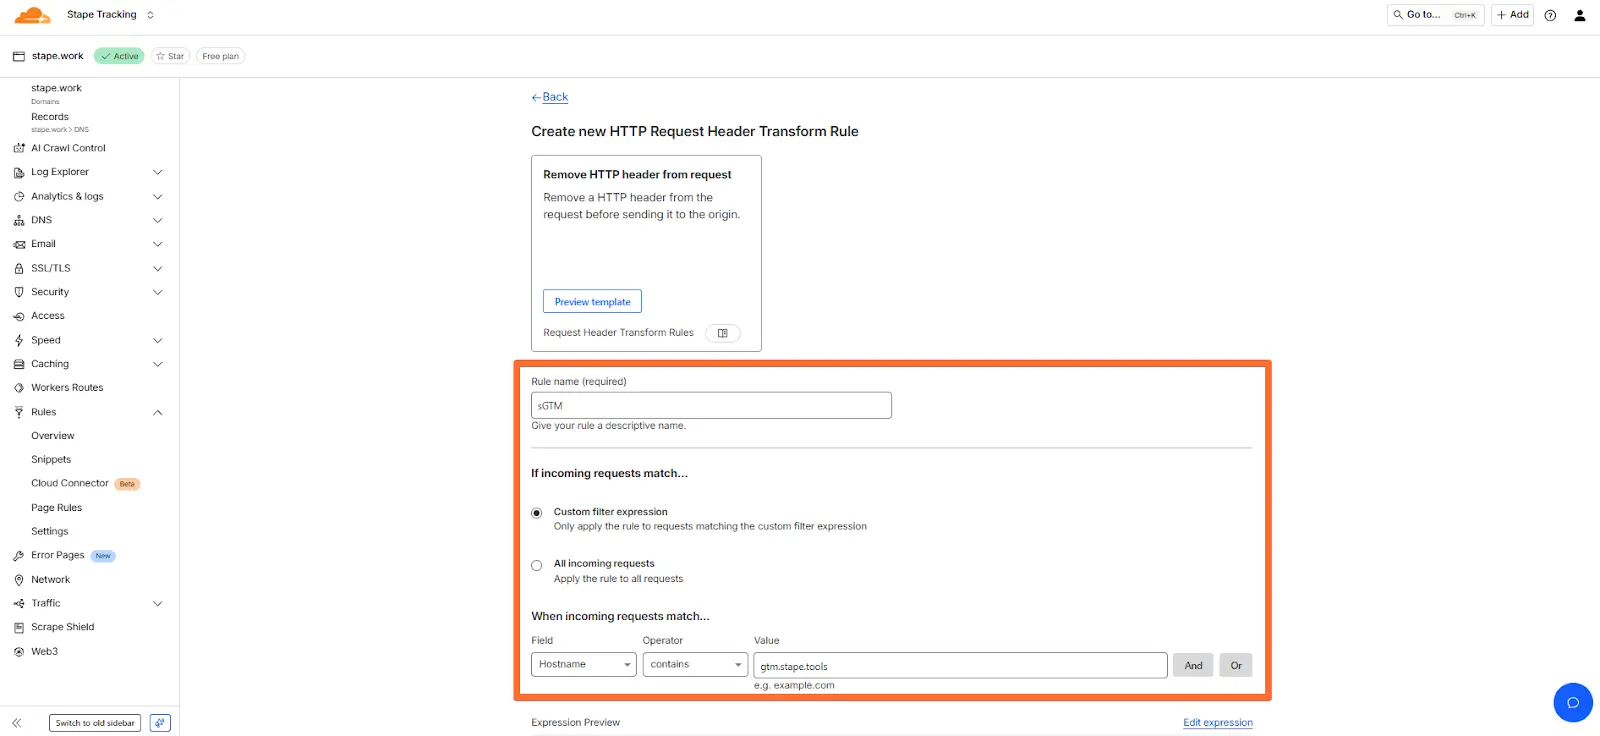
Task: Collapse the Rules sidebar section
Action: [x=157, y=412]
